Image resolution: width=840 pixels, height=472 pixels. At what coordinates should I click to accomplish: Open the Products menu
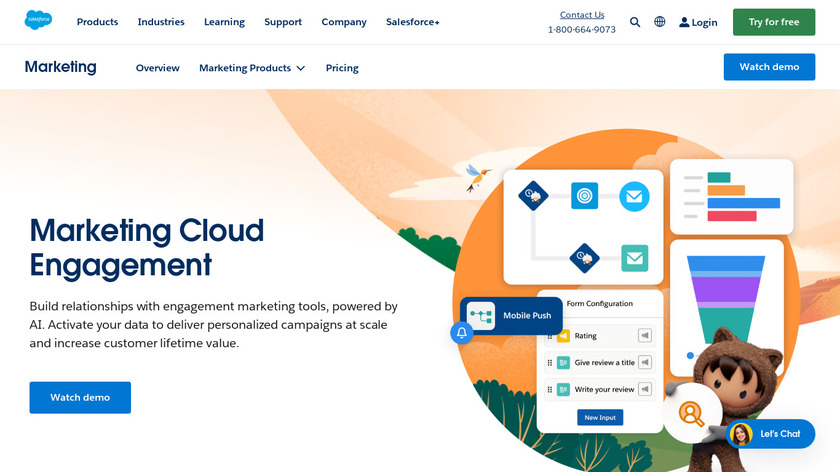pyautogui.click(x=98, y=22)
